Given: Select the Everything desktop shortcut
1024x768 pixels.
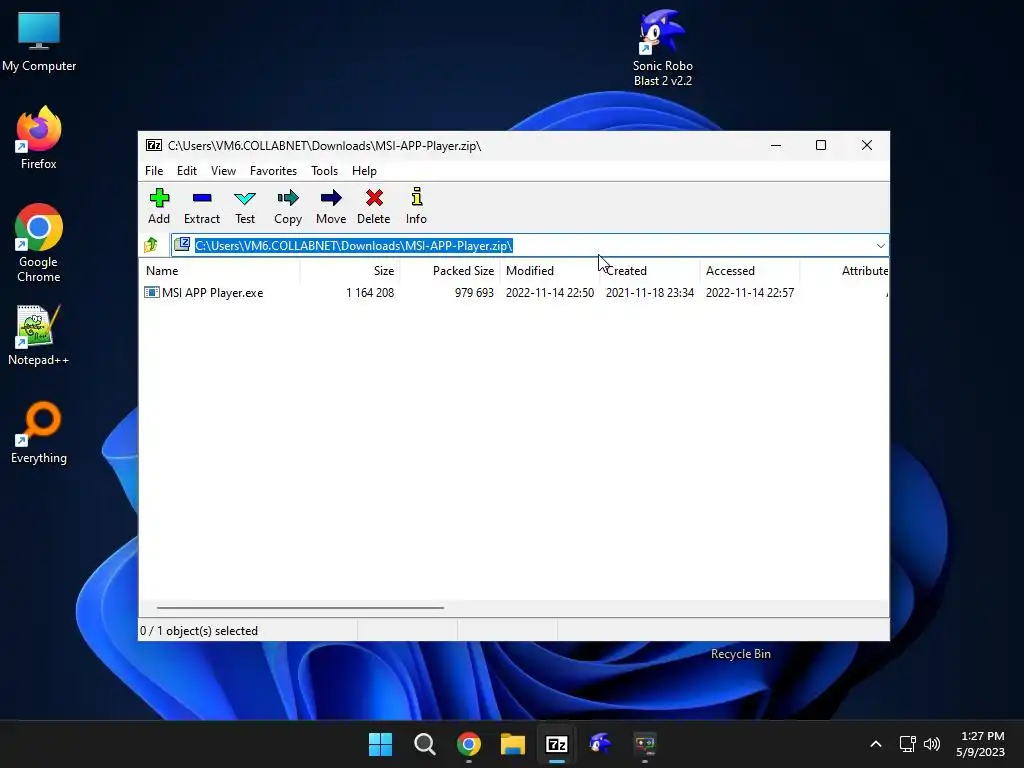Looking at the screenshot, I should [39, 432].
